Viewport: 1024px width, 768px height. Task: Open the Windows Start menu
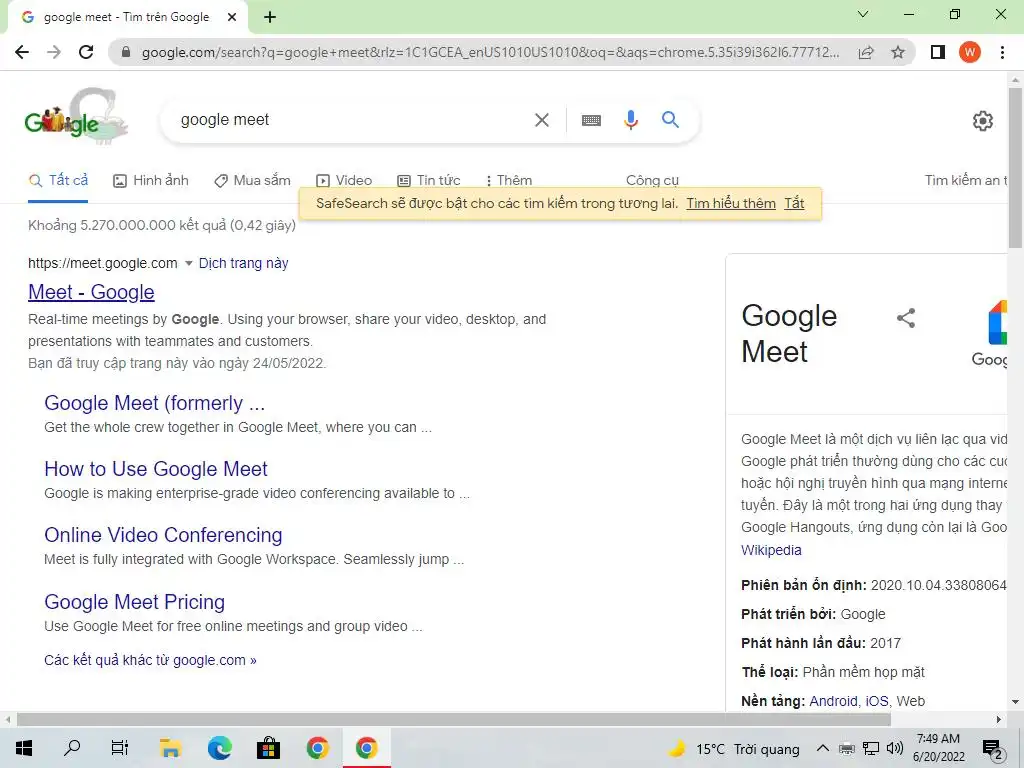coord(24,748)
